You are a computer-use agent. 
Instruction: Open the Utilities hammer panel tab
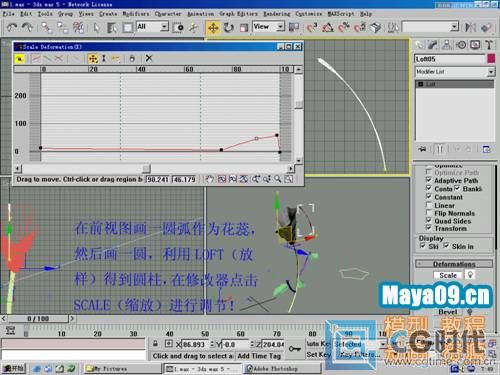(x=489, y=45)
